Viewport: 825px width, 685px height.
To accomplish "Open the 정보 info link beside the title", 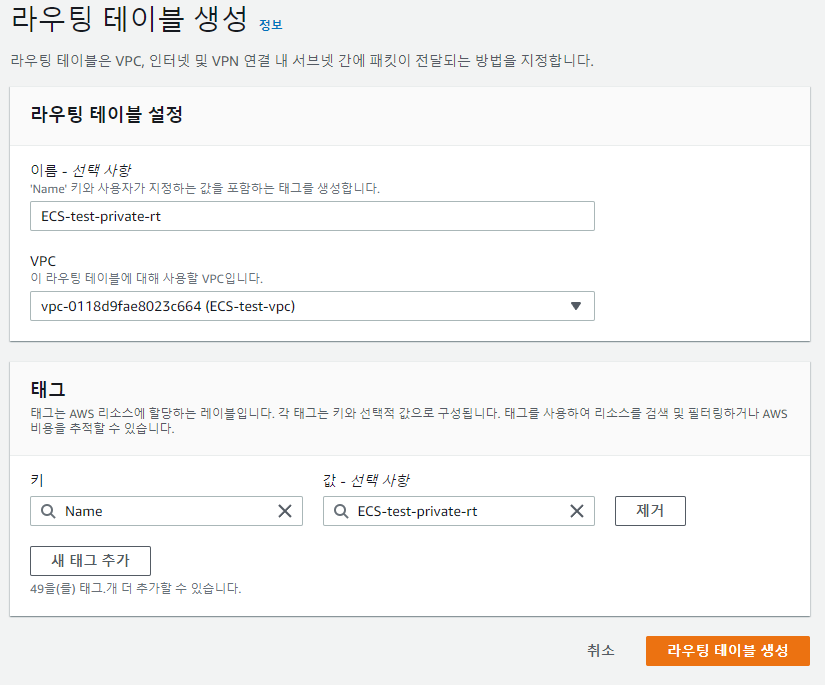I will coord(271,25).
